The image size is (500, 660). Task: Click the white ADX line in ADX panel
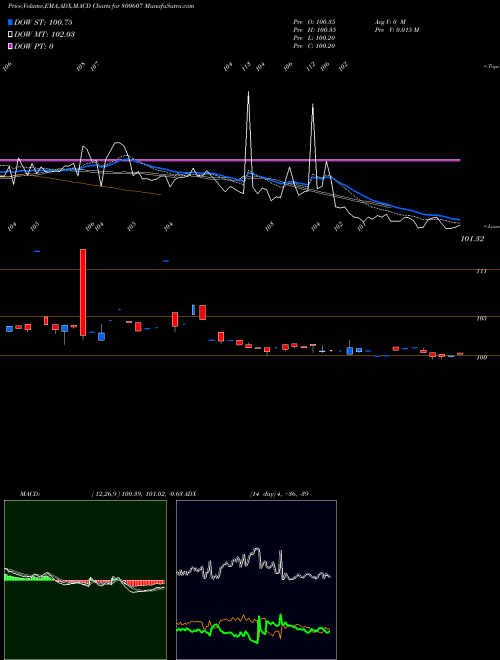pyautogui.click(x=253, y=564)
